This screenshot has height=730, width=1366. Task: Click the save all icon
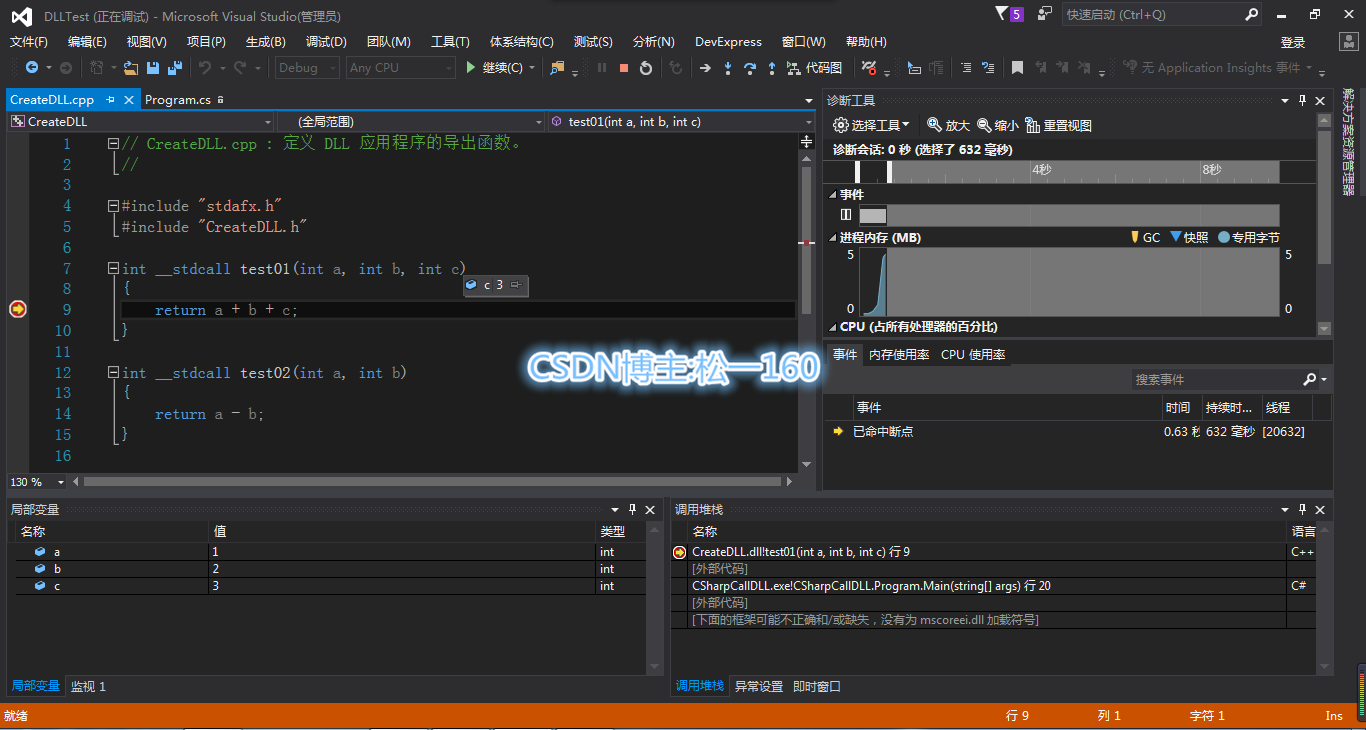[175, 68]
